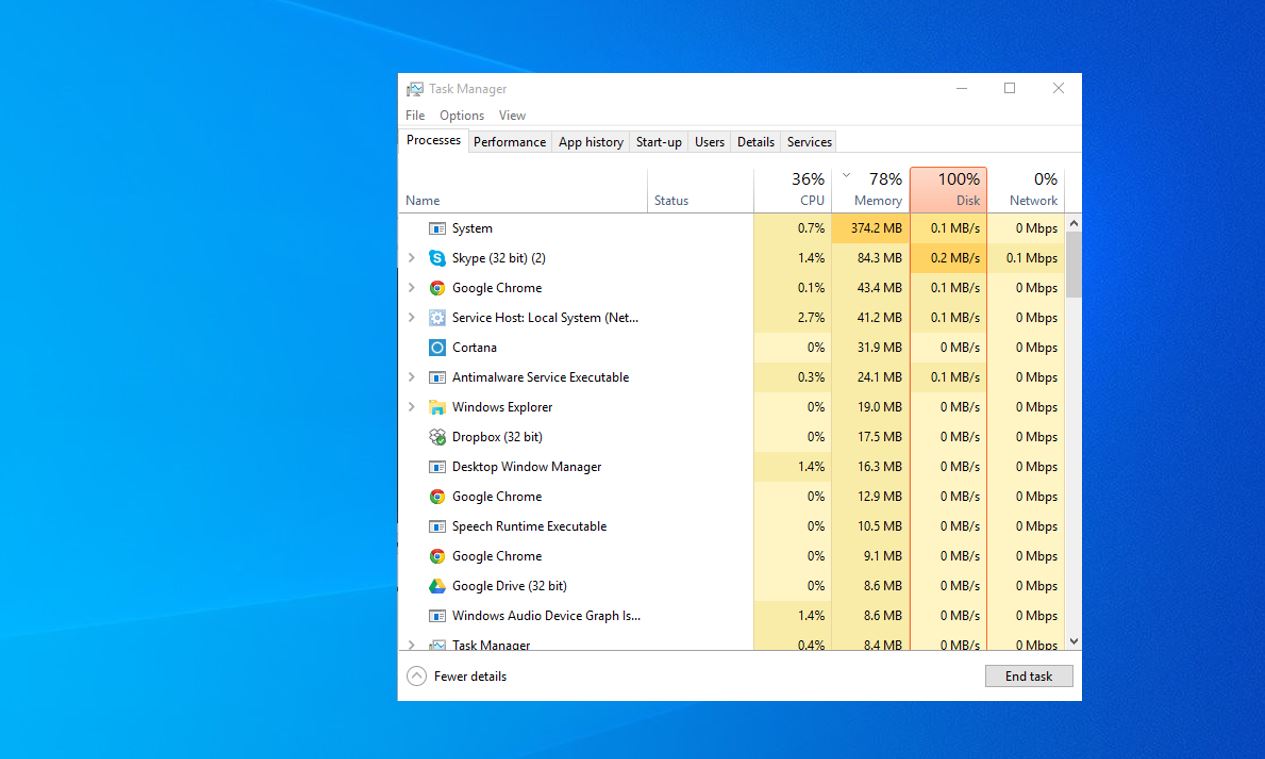Click the Google Drive process icon
Screen dimensions: 1265x759
[437, 585]
